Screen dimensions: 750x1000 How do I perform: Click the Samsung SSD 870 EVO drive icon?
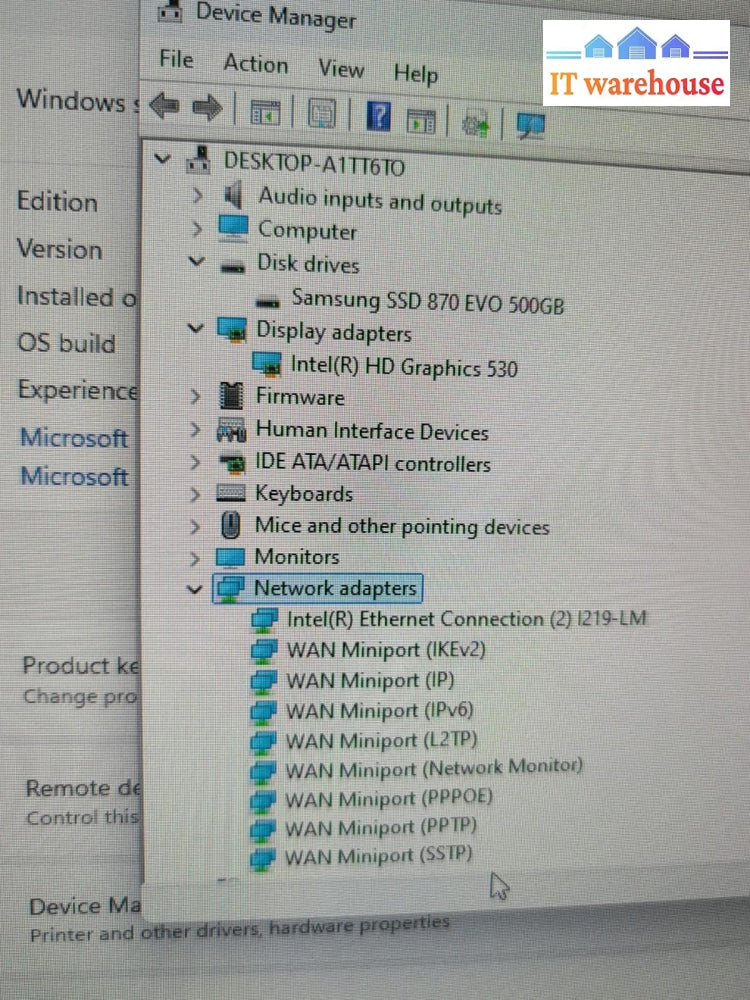click(x=267, y=300)
